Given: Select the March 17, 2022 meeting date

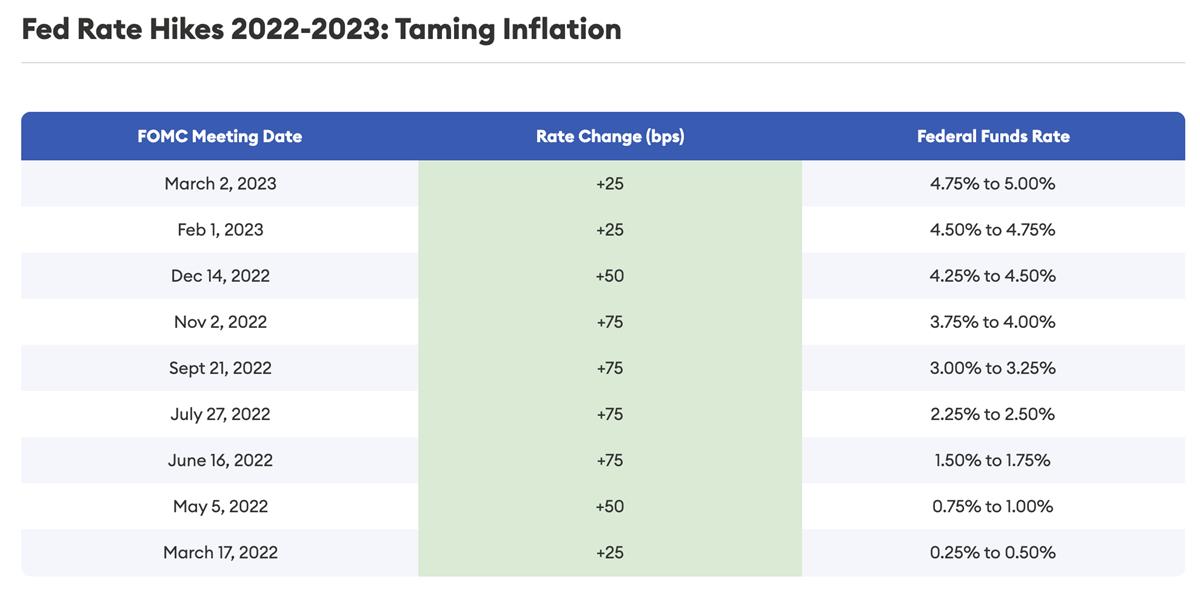Looking at the screenshot, I should coord(220,552).
